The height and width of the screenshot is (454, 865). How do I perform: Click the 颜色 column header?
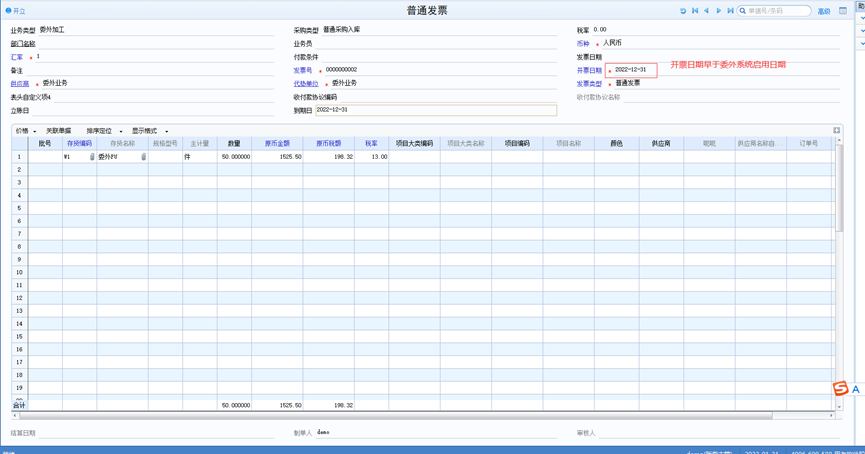coord(616,143)
